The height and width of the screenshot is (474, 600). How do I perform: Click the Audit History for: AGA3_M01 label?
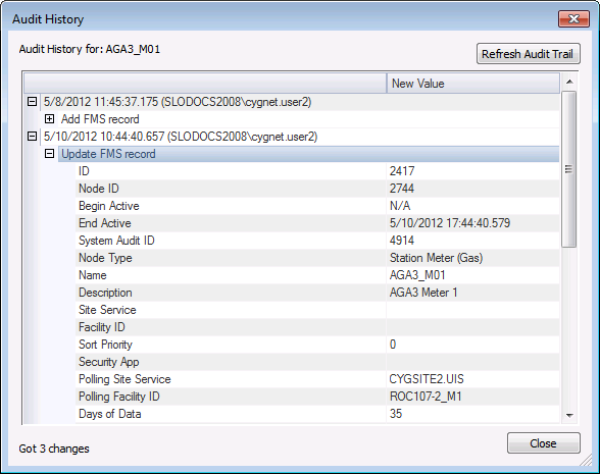coord(90,49)
